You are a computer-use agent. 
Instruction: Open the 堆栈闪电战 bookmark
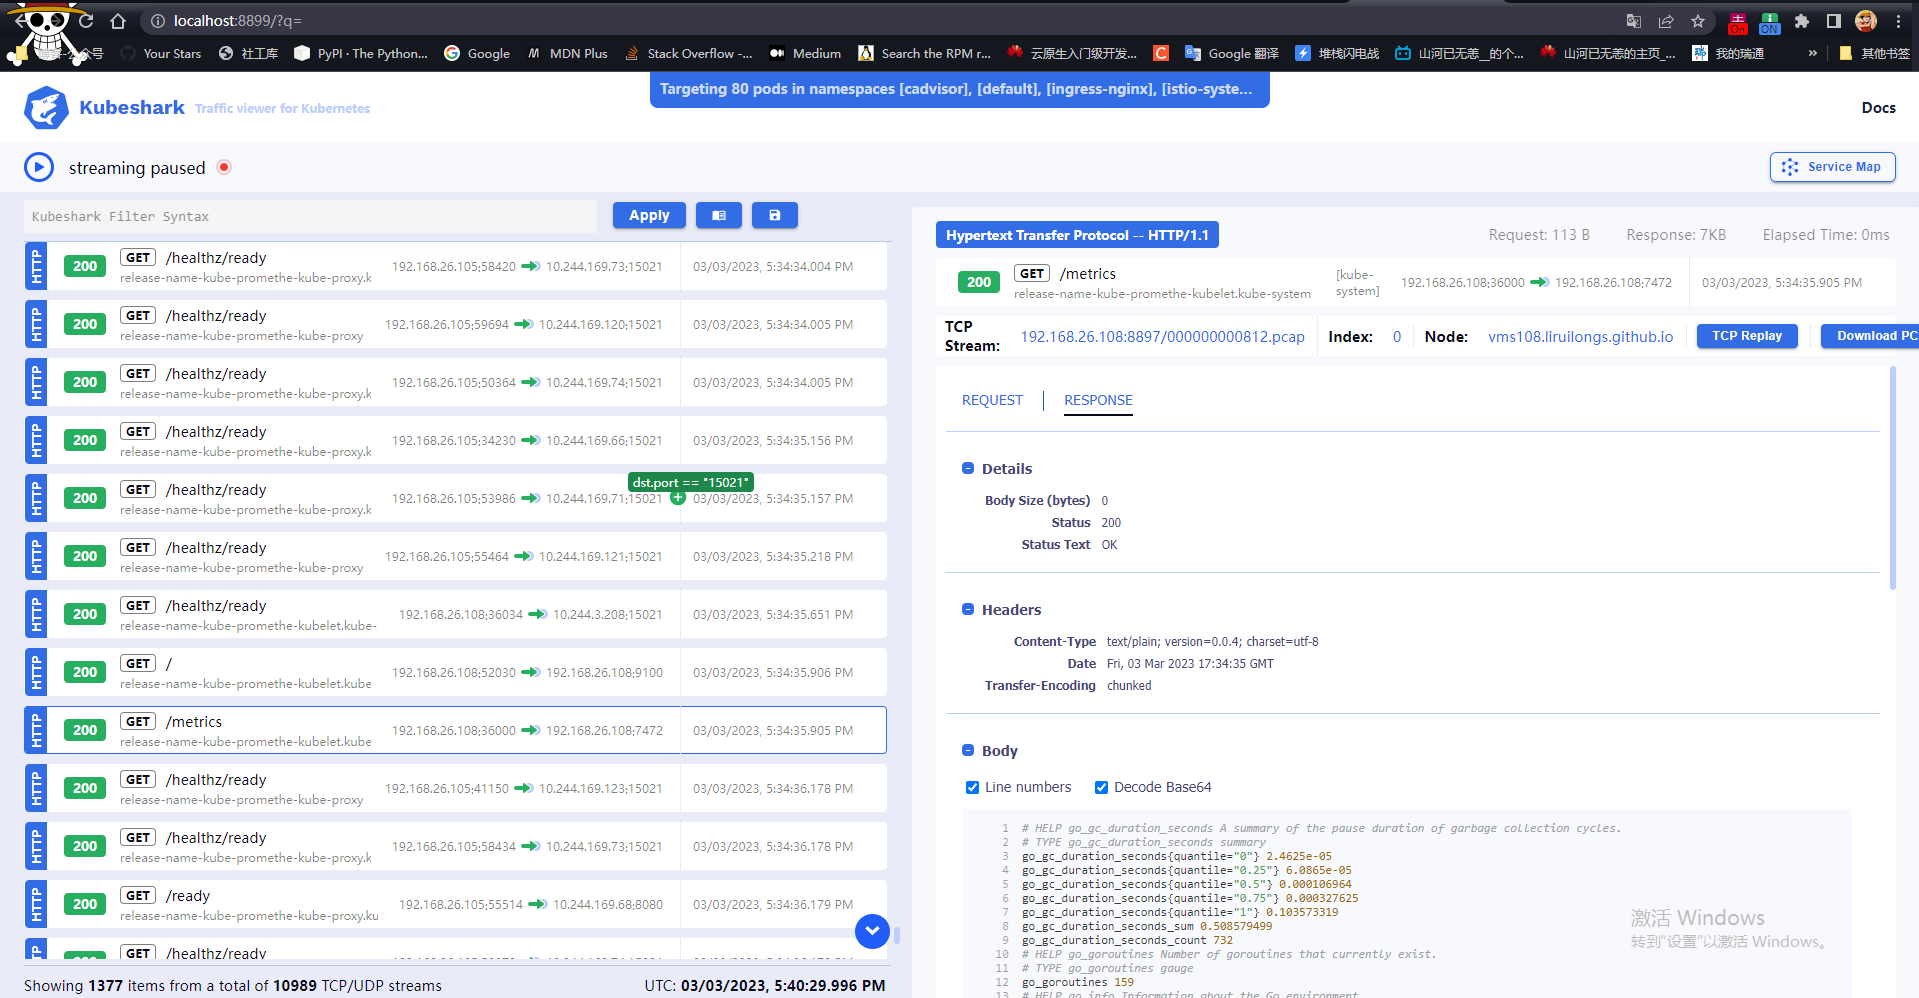point(1337,53)
